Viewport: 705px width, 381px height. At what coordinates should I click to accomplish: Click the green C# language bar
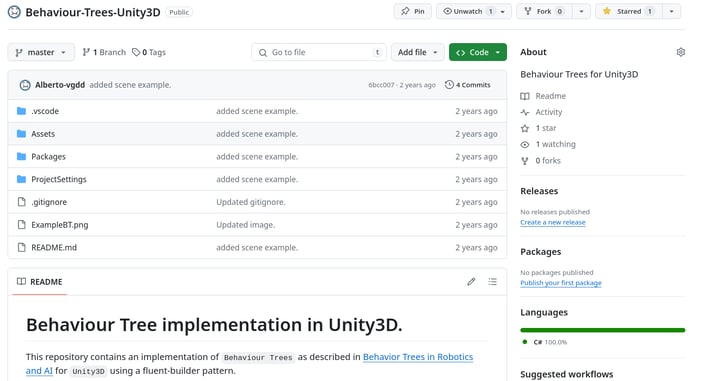pos(602,330)
